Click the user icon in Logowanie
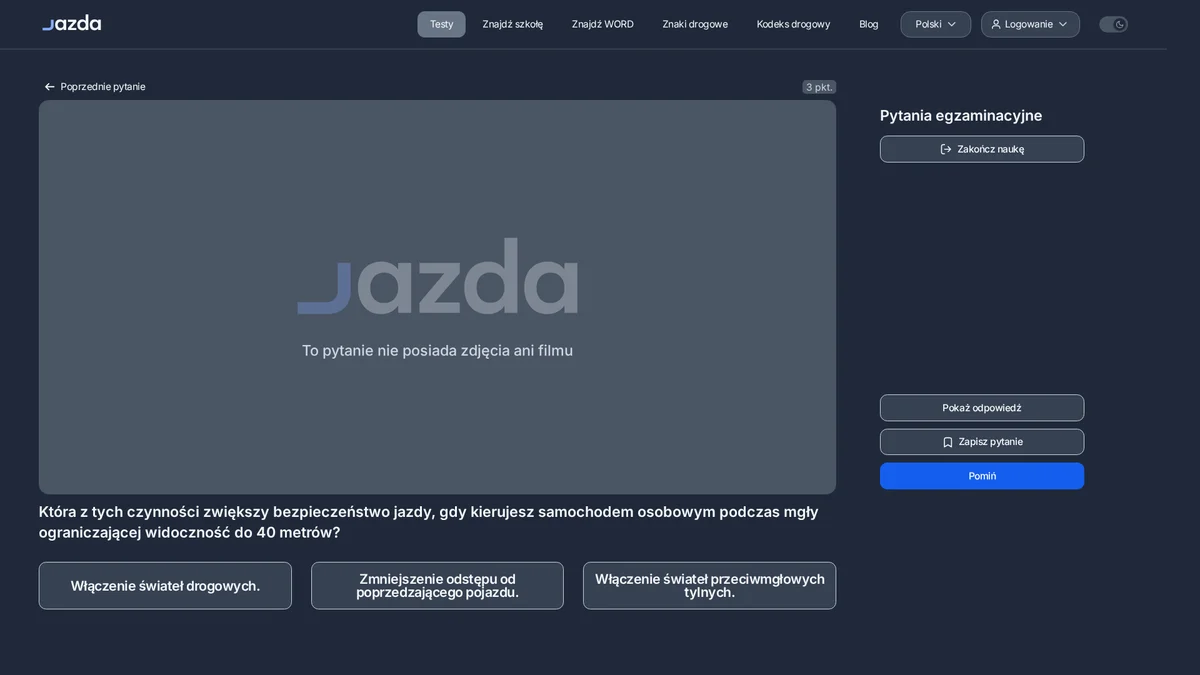1200x675 pixels. tap(996, 24)
